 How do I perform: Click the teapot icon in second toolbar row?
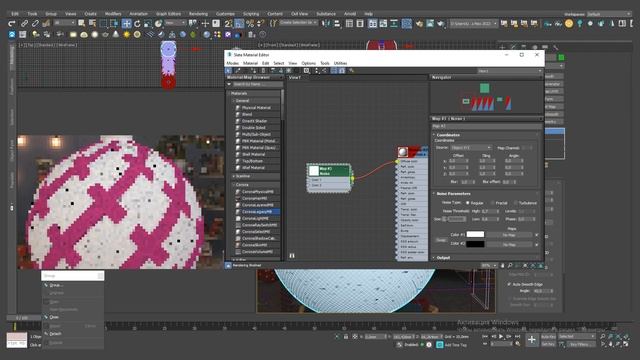pyautogui.click(x=105, y=35)
